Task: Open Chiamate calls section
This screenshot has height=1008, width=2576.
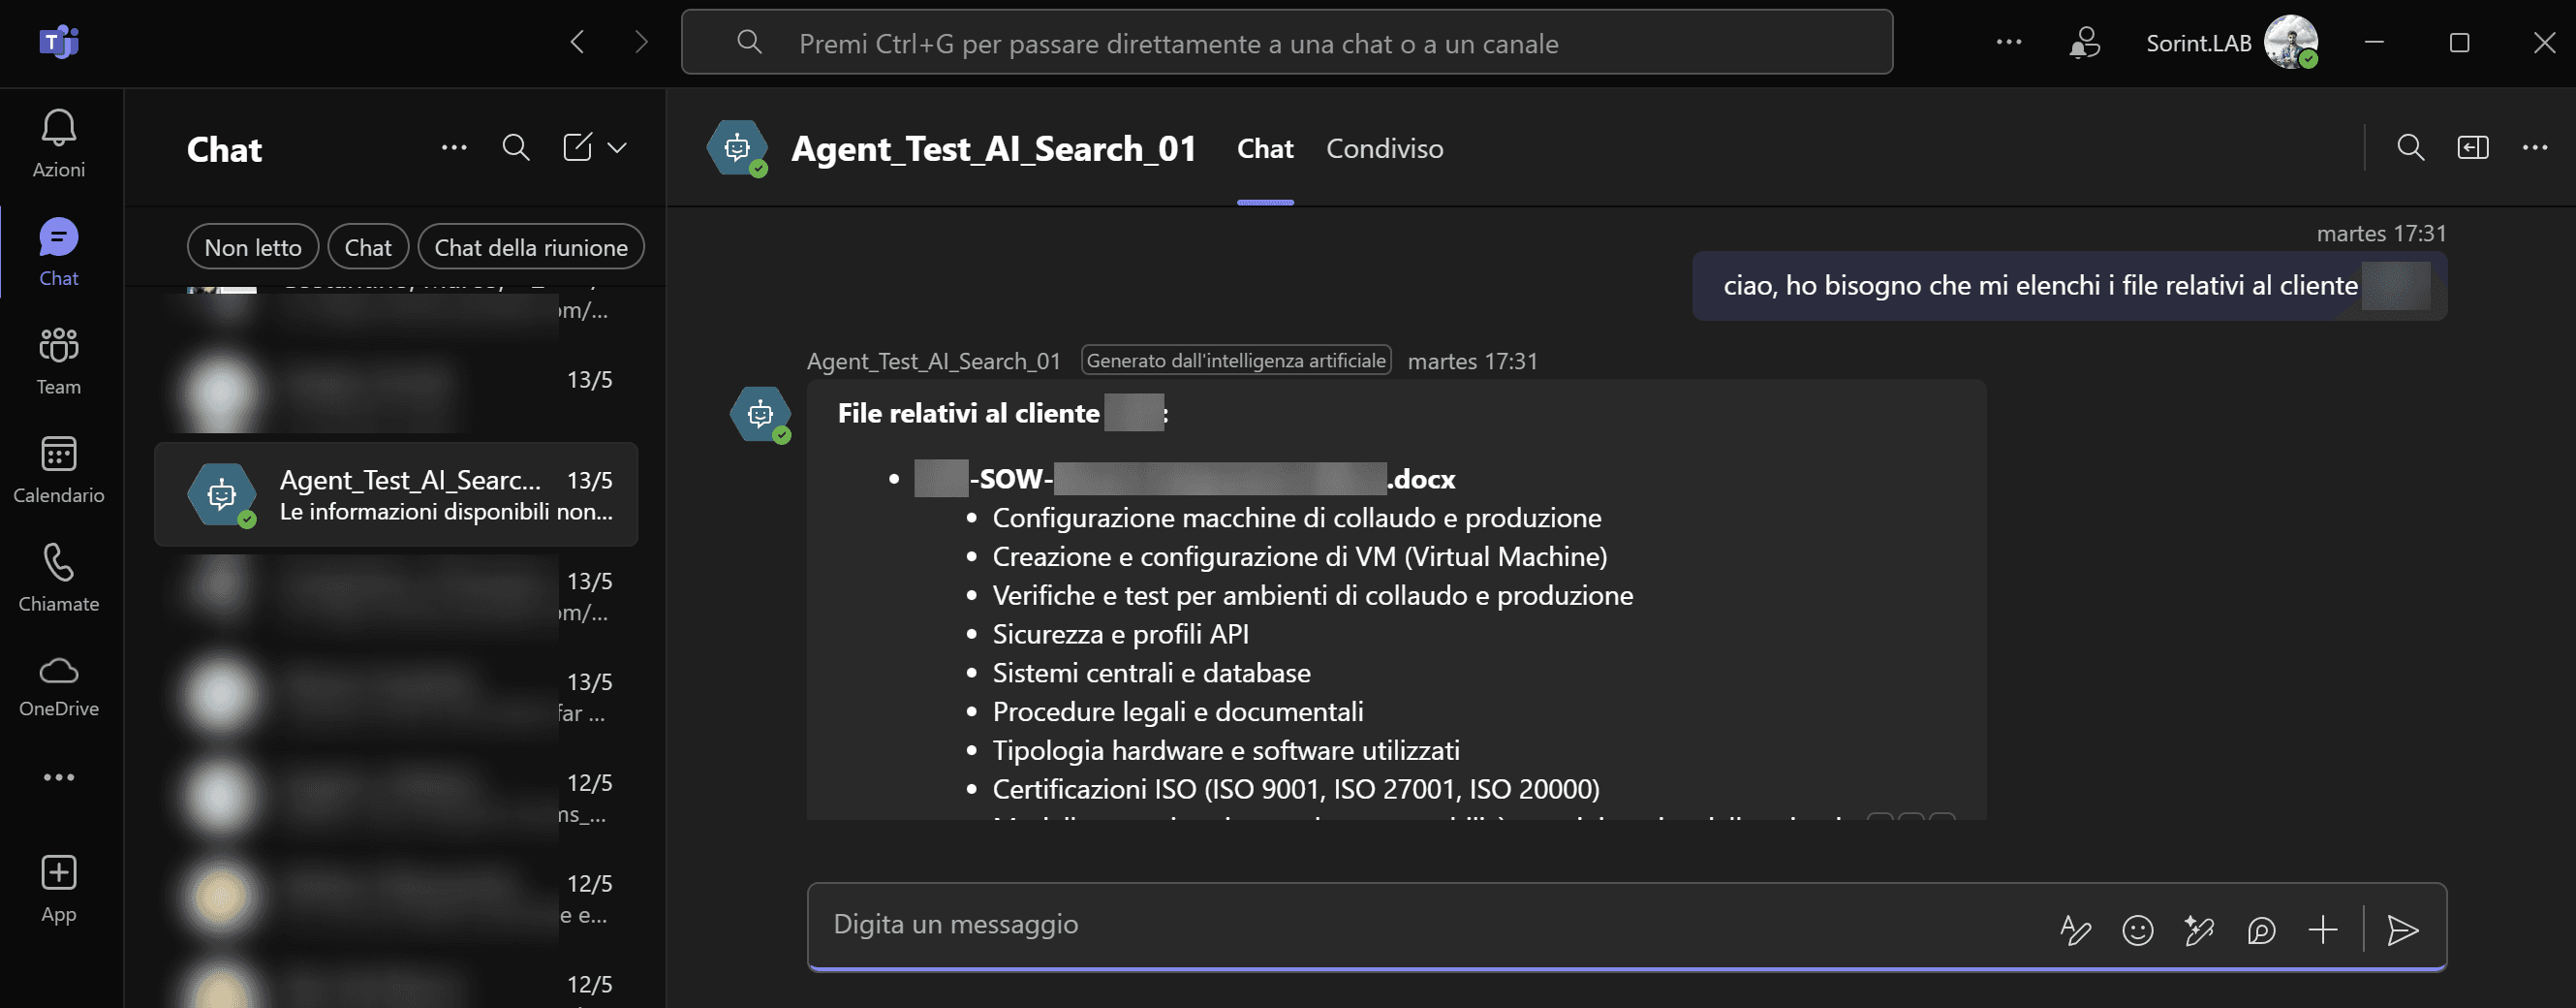Action: [59, 578]
